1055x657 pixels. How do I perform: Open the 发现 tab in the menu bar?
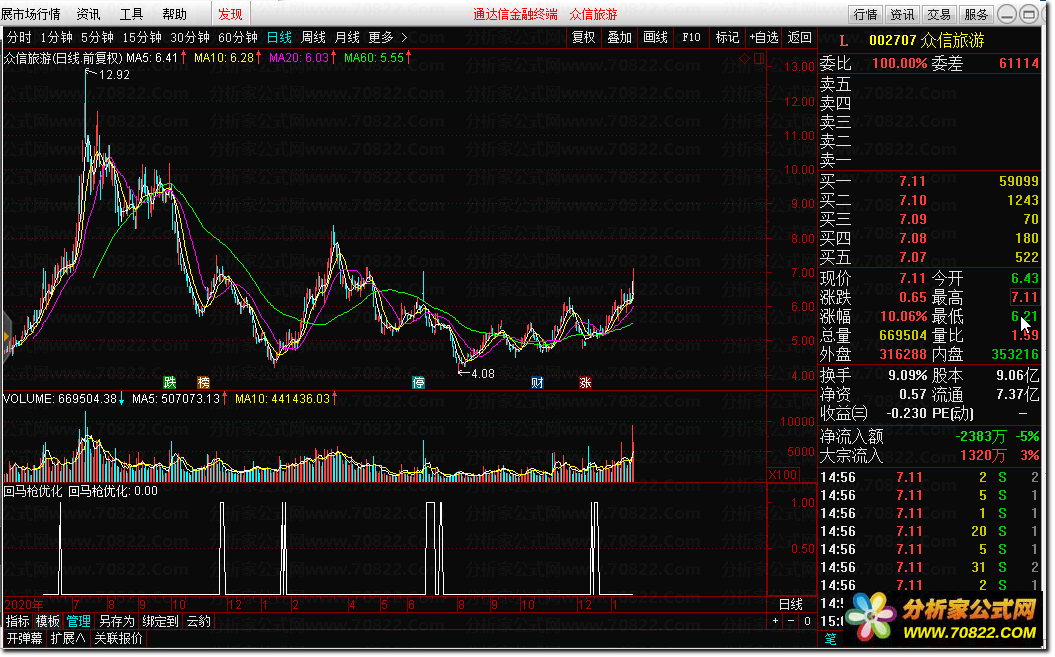[230, 14]
